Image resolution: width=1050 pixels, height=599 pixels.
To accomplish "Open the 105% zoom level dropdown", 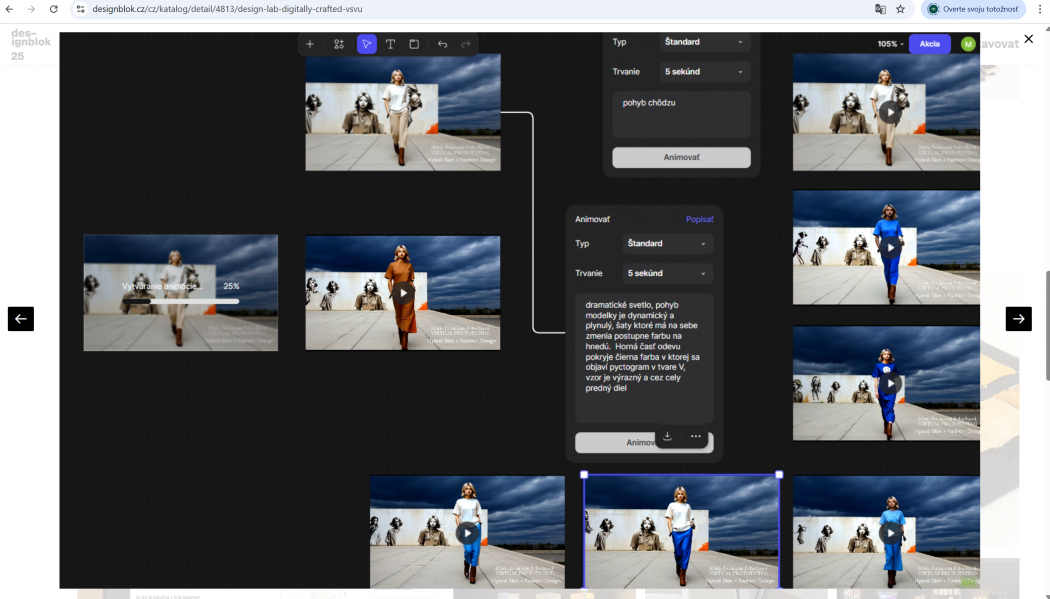I will [889, 44].
